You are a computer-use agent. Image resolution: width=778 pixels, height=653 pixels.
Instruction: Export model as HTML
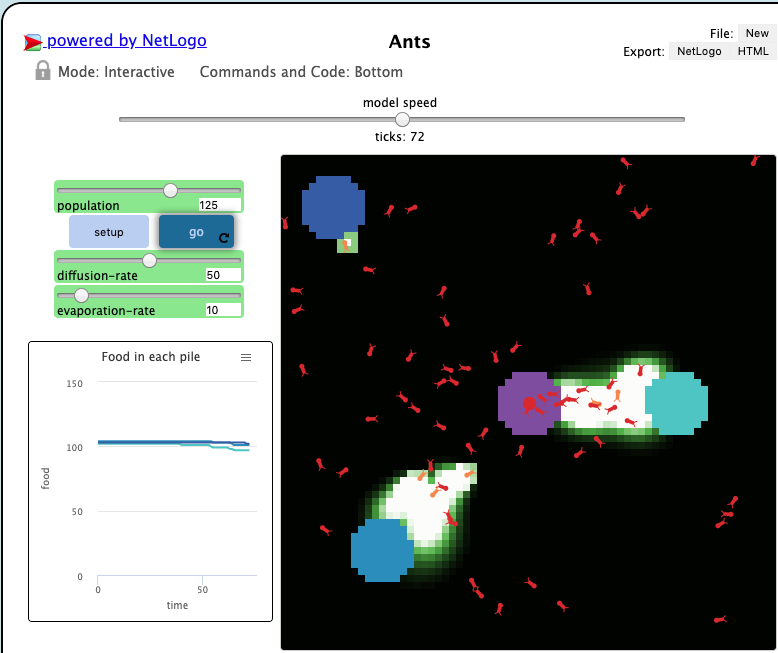[753, 51]
